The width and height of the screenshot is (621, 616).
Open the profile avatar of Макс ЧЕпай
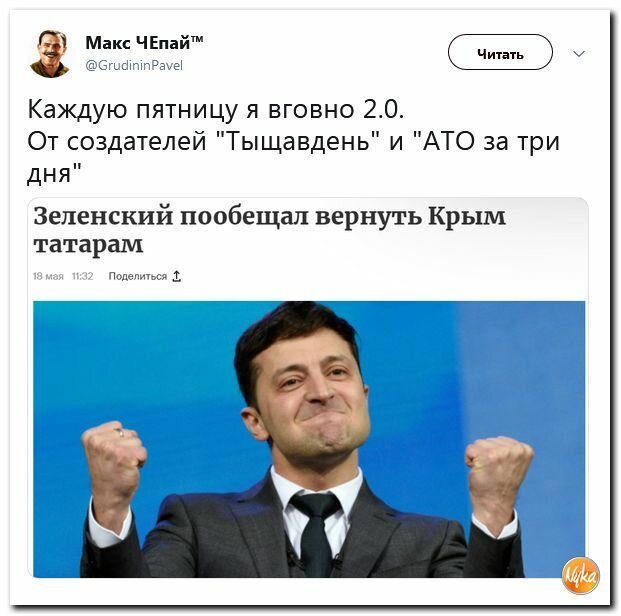50,54
